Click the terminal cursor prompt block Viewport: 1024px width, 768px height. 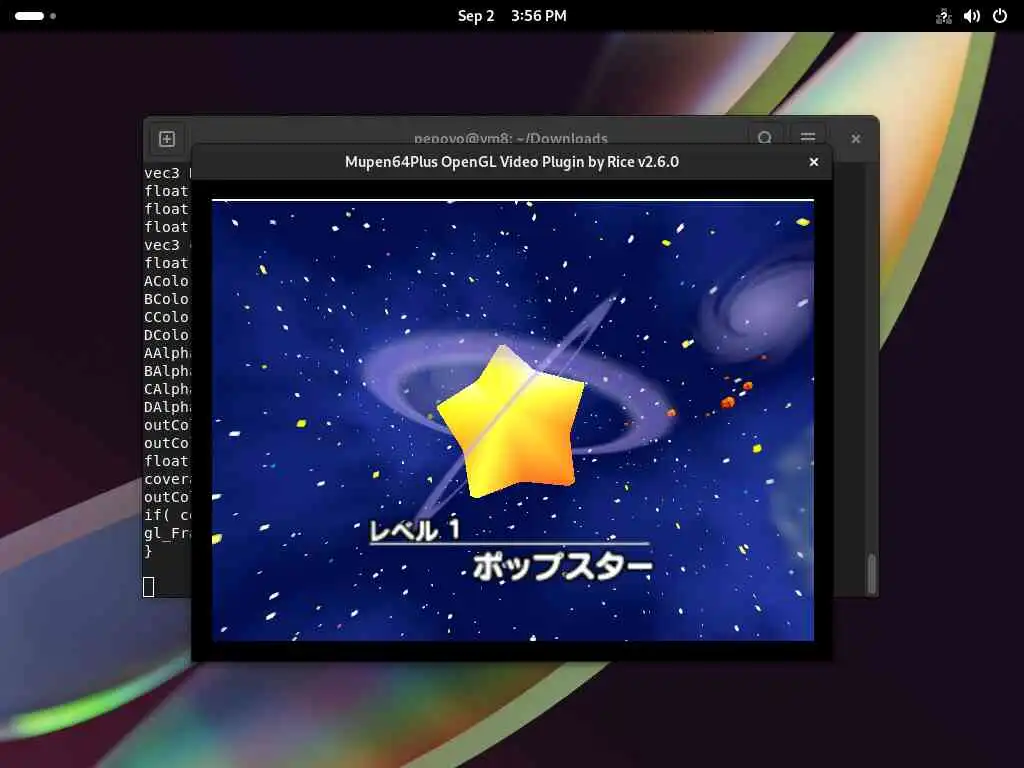149,586
